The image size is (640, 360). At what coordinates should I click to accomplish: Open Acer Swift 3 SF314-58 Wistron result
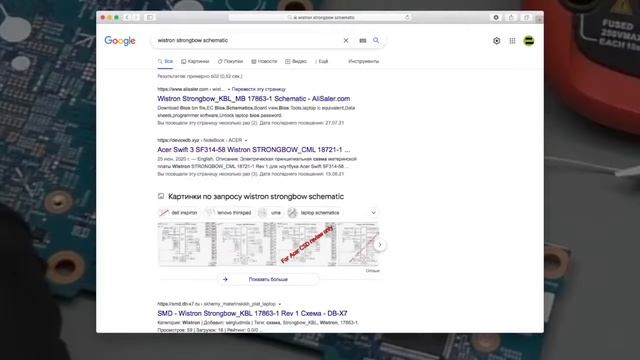(x=253, y=150)
